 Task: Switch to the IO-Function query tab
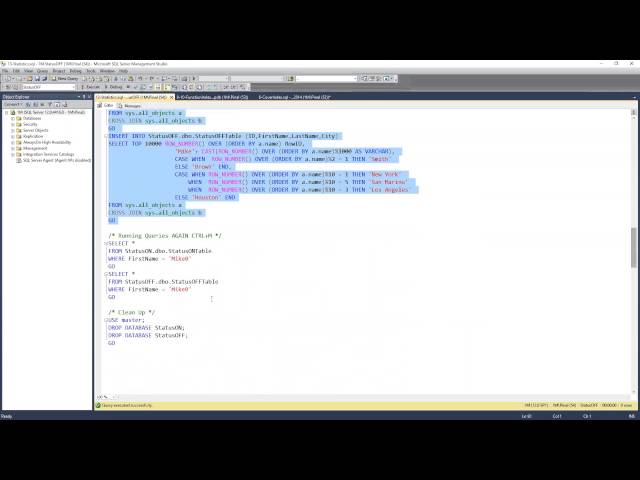tap(212, 97)
